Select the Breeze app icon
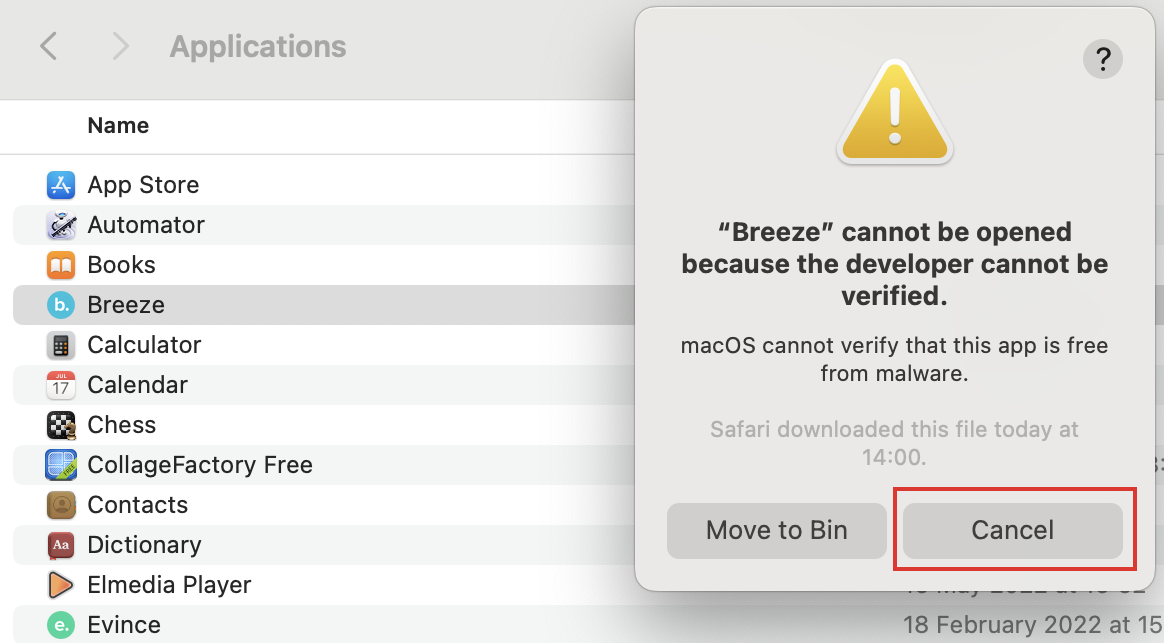 [x=62, y=305]
